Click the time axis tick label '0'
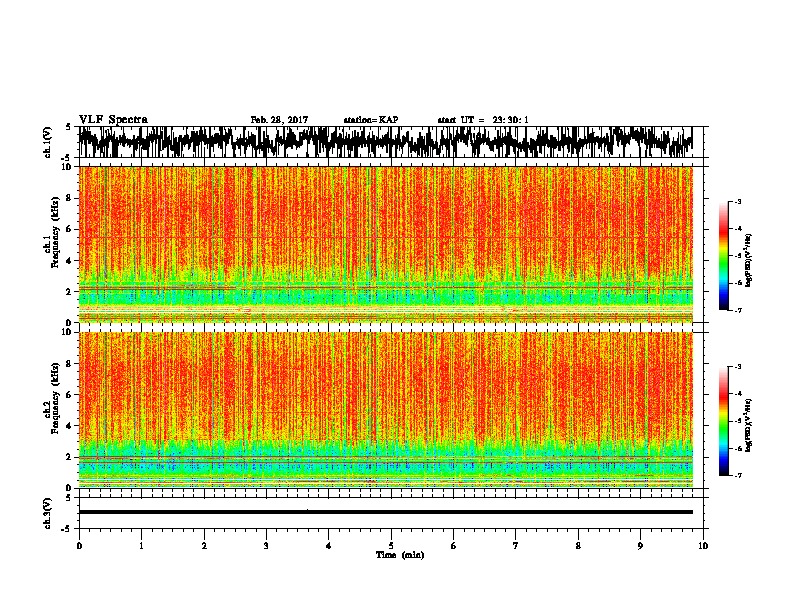The height and width of the screenshot is (612, 792). (79, 546)
